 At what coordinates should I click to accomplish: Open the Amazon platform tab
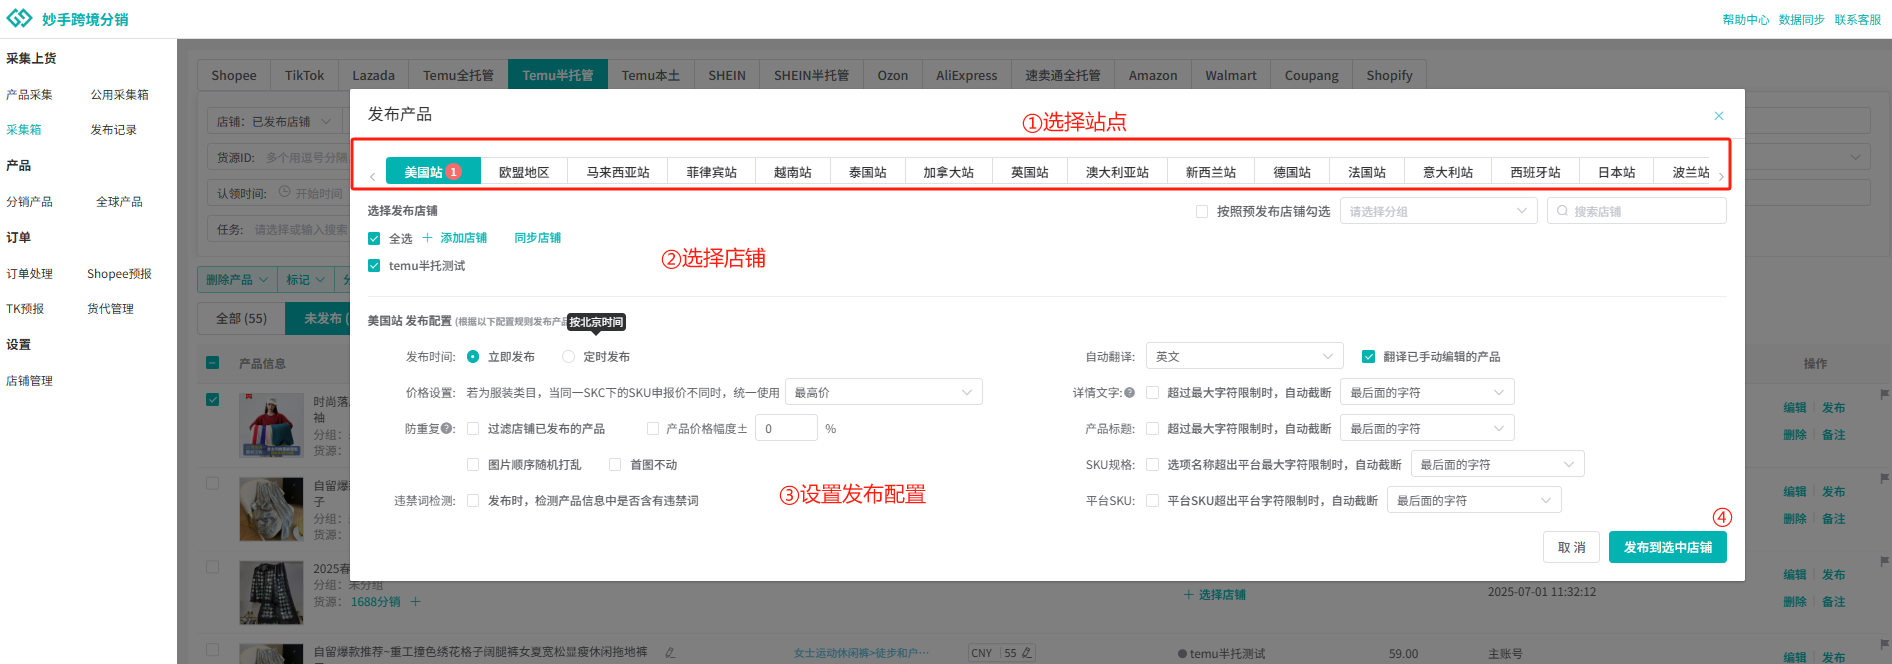(1152, 75)
